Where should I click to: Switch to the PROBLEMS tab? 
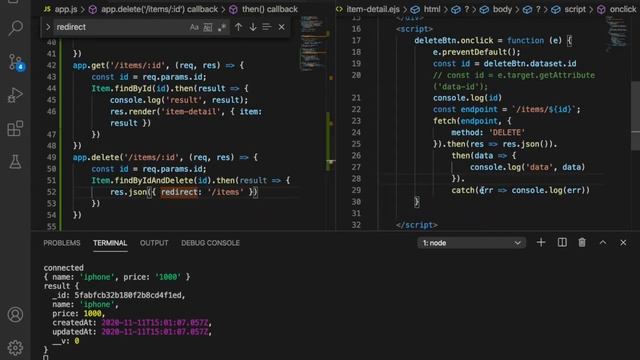[62, 243]
